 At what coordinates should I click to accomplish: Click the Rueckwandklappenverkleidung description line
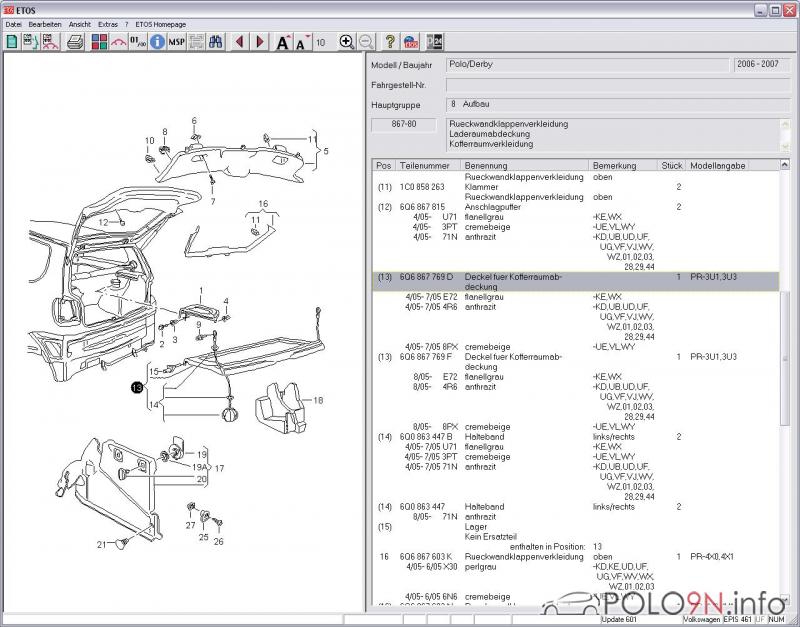(x=508, y=124)
